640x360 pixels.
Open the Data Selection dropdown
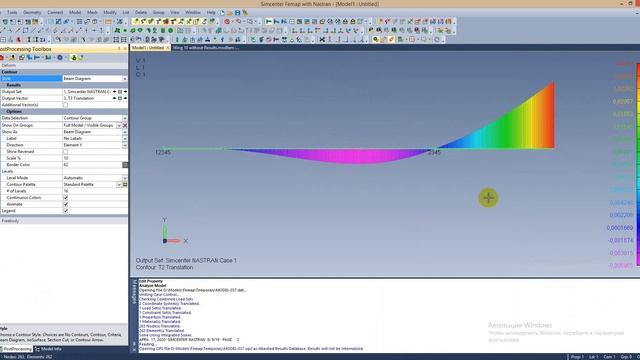pyautogui.click(x=125, y=118)
